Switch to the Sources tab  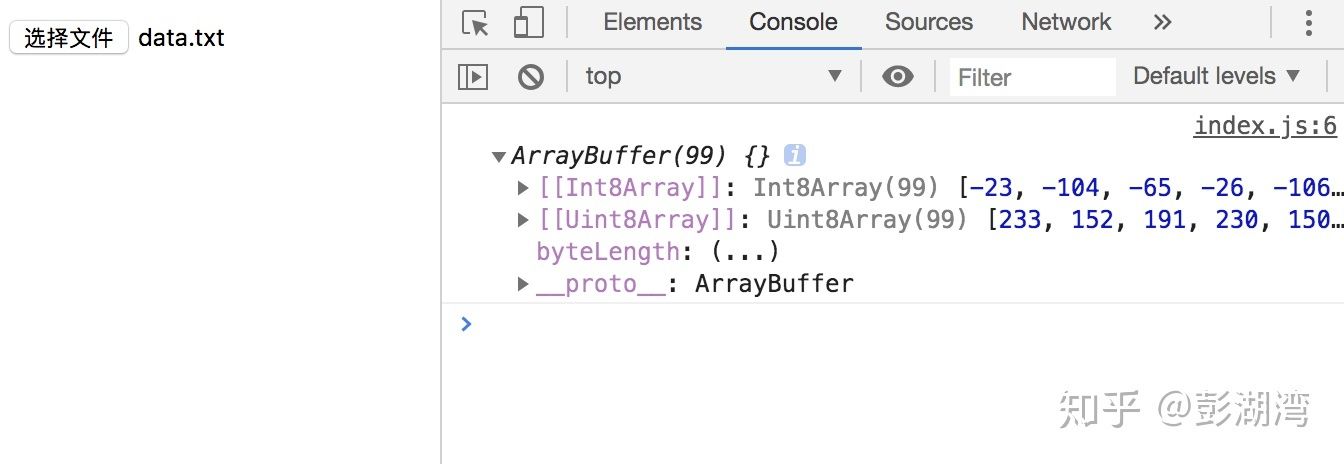928,23
